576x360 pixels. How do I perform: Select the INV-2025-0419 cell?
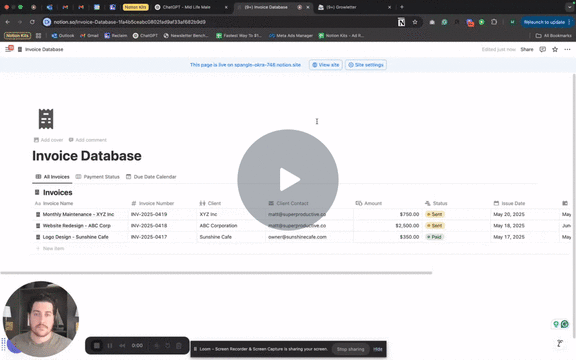coord(162,214)
